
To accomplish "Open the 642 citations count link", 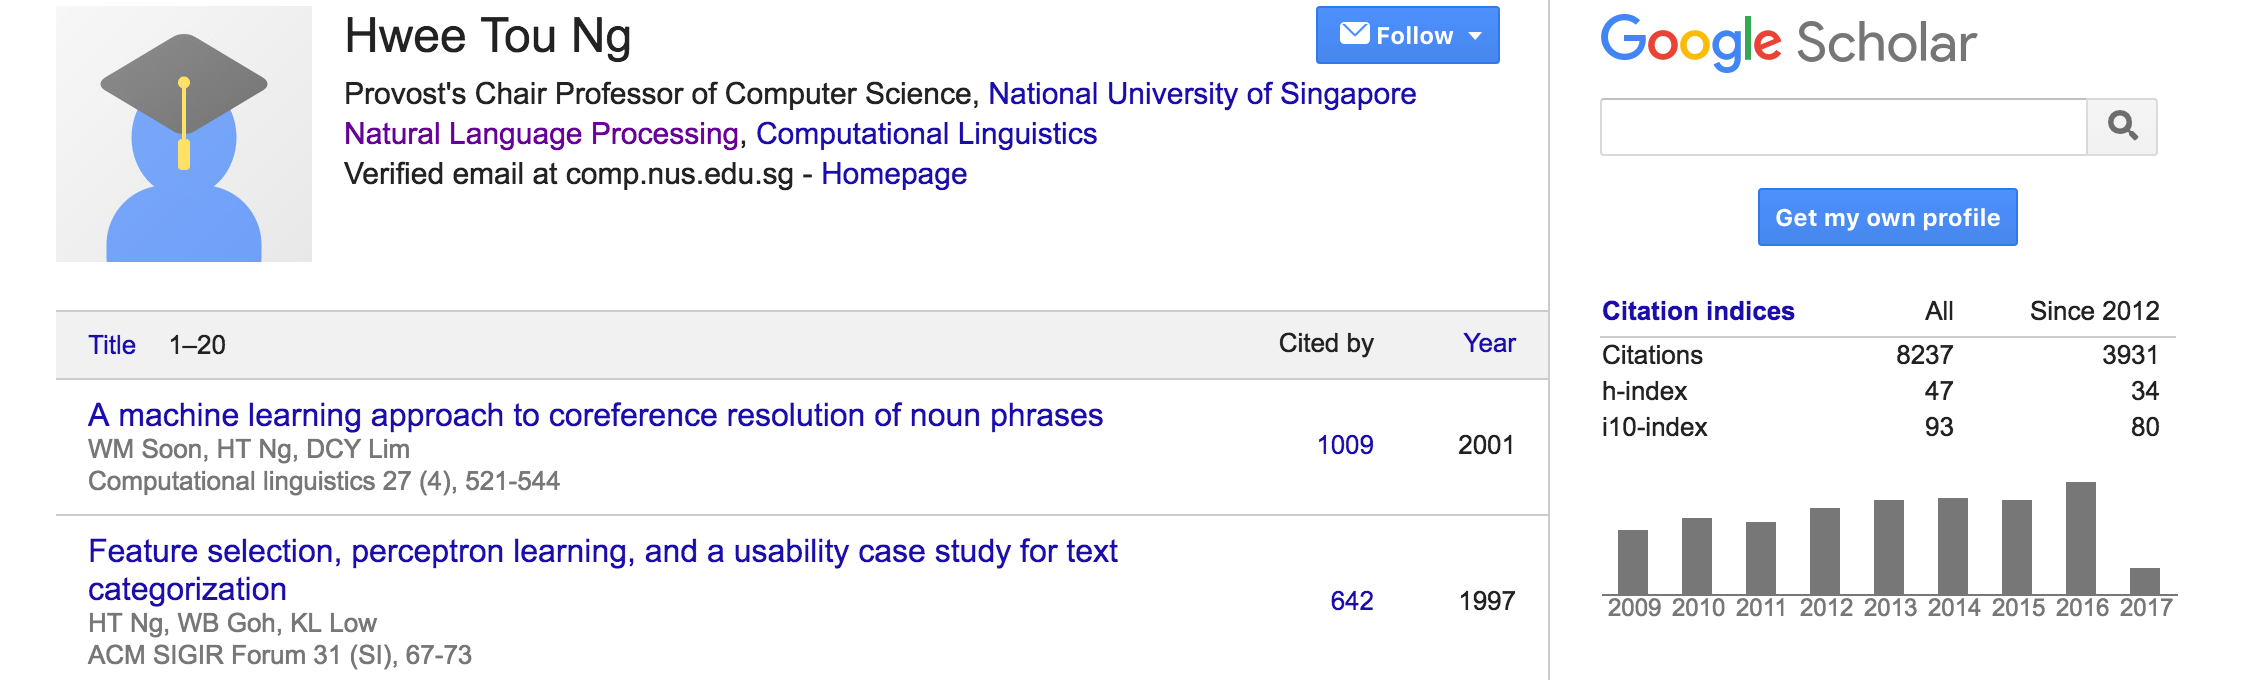I will (x=1351, y=601).
